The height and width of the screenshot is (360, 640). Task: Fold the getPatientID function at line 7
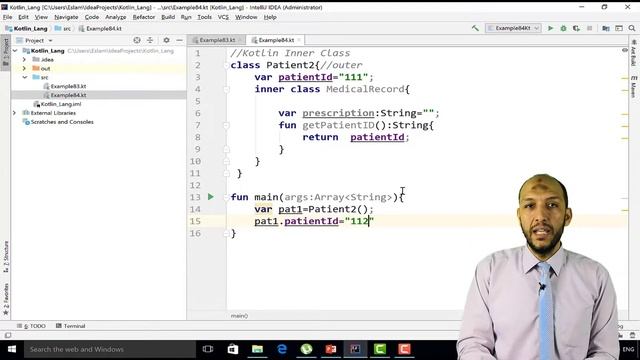tap(226, 125)
